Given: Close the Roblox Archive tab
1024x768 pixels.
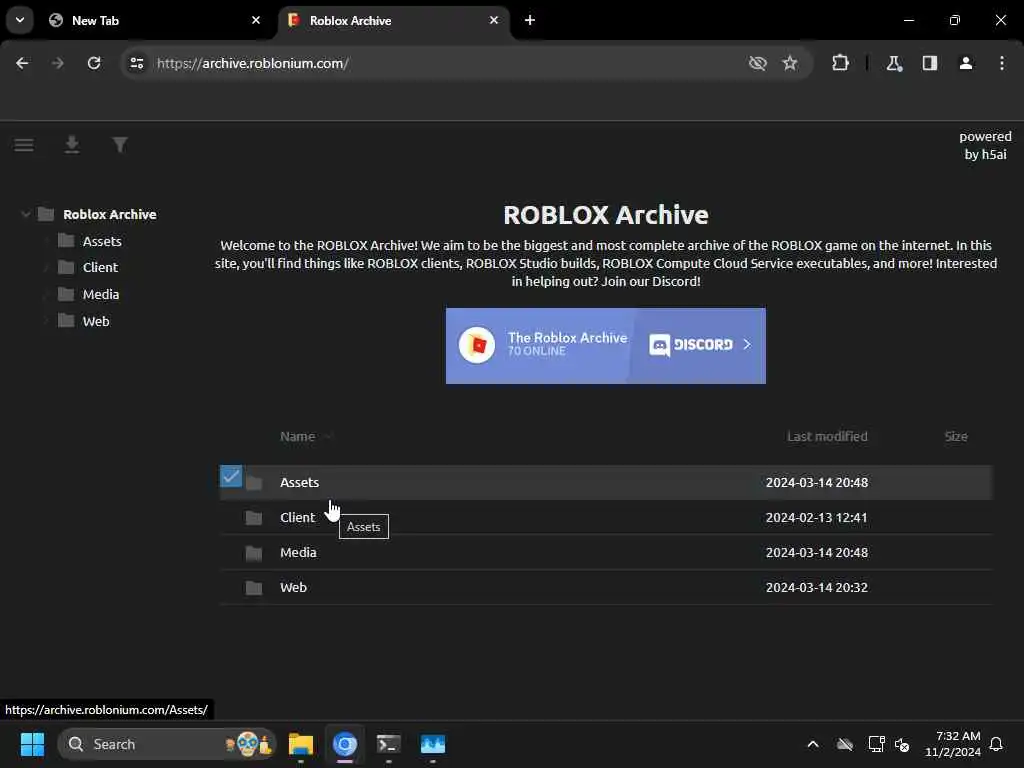Looking at the screenshot, I should point(494,20).
